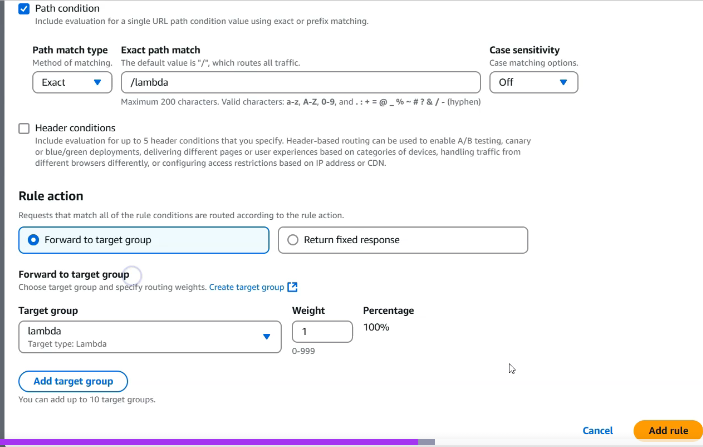The width and height of the screenshot is (703, 447).
Task: Click the orange Add rule button
Action: point(668,430)
